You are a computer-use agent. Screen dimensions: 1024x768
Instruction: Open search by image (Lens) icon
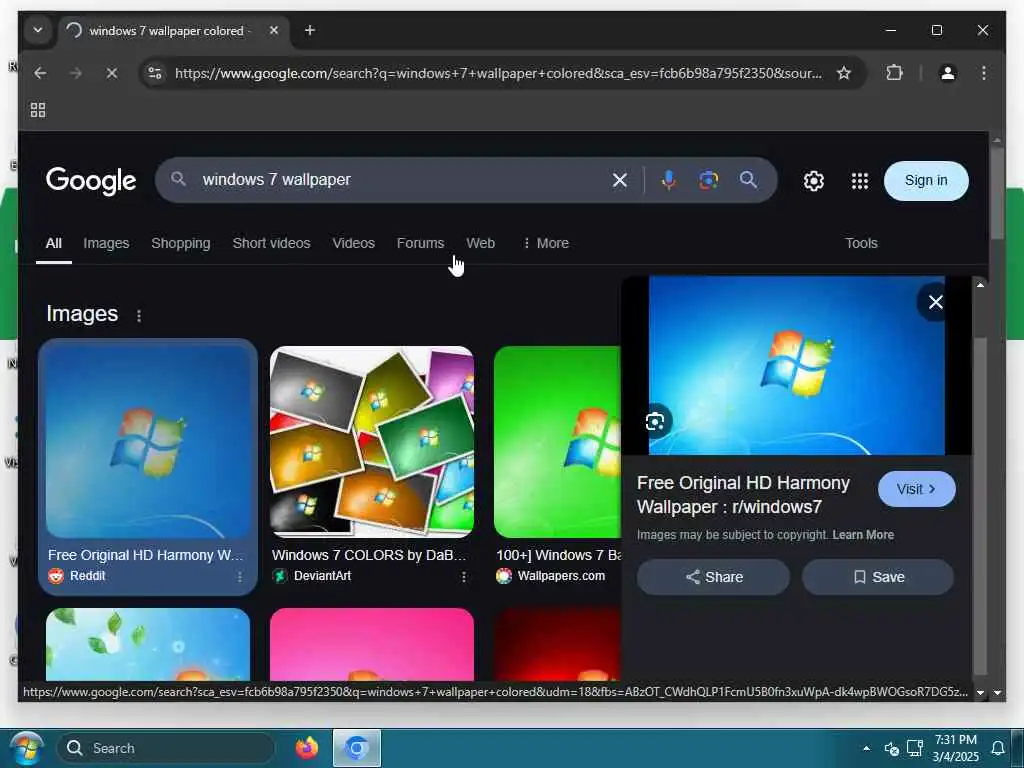(709, 180)
